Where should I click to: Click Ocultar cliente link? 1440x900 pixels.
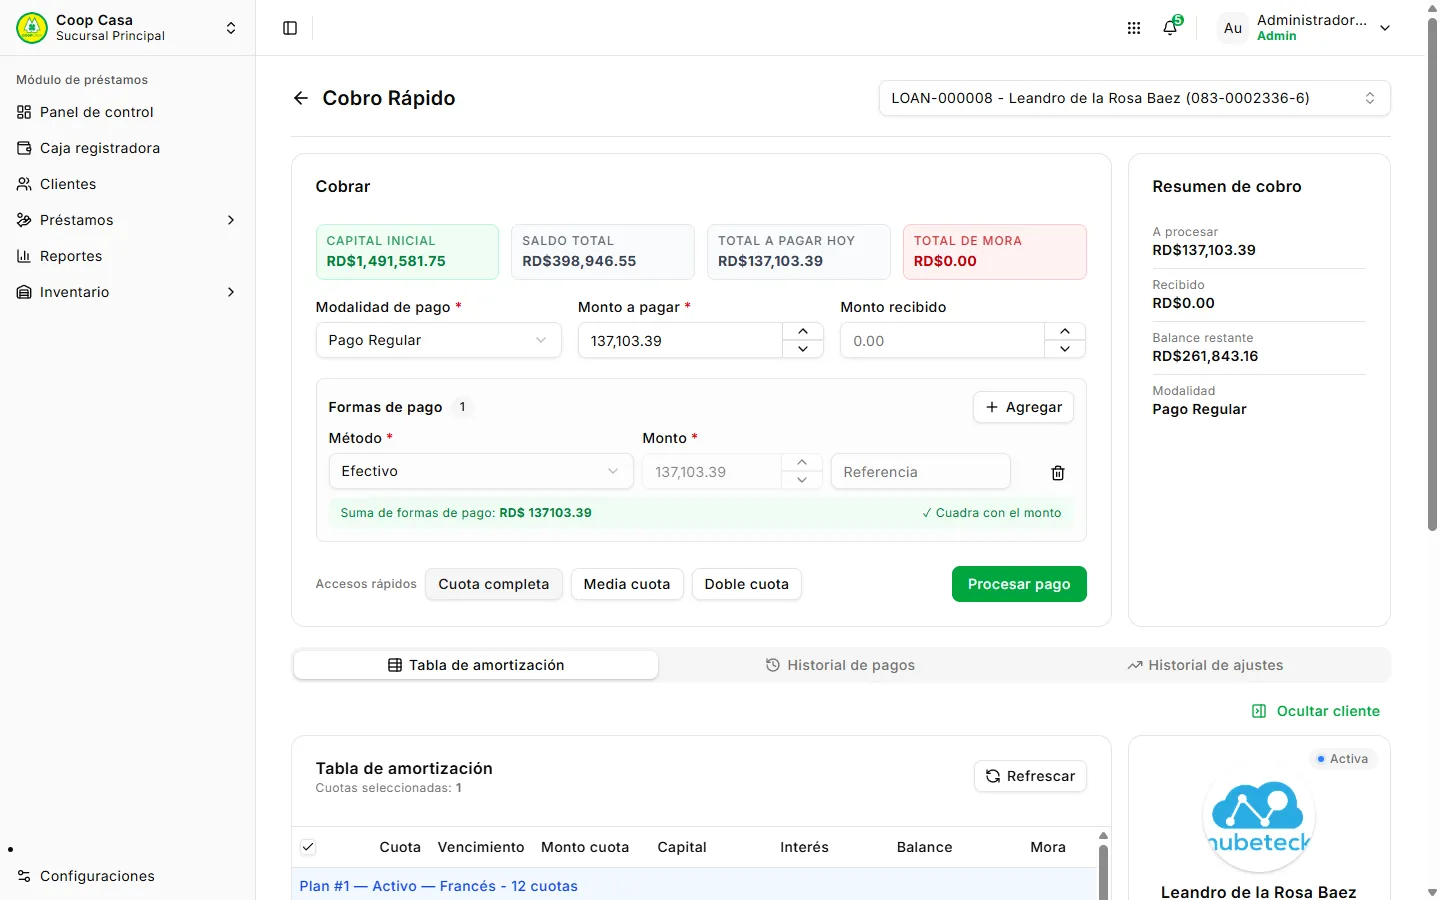pyautogui.click(x=1316, y=711)
